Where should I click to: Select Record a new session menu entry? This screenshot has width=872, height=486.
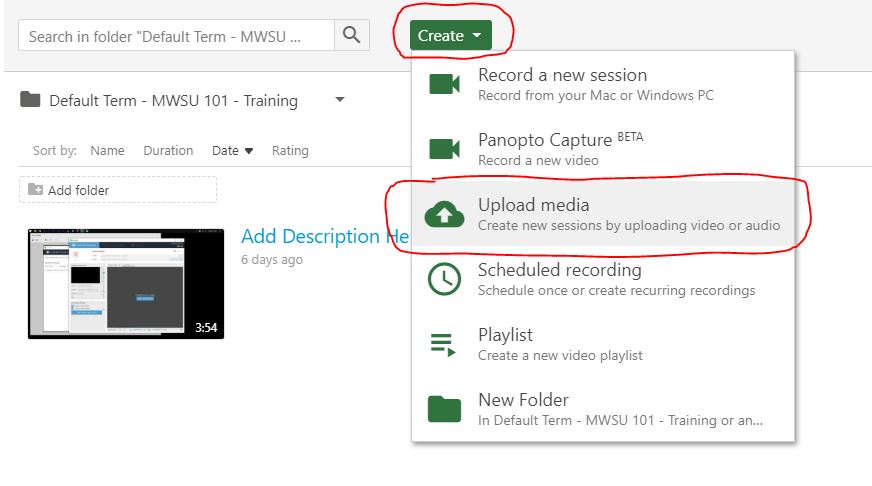click(x=603, y=84)
